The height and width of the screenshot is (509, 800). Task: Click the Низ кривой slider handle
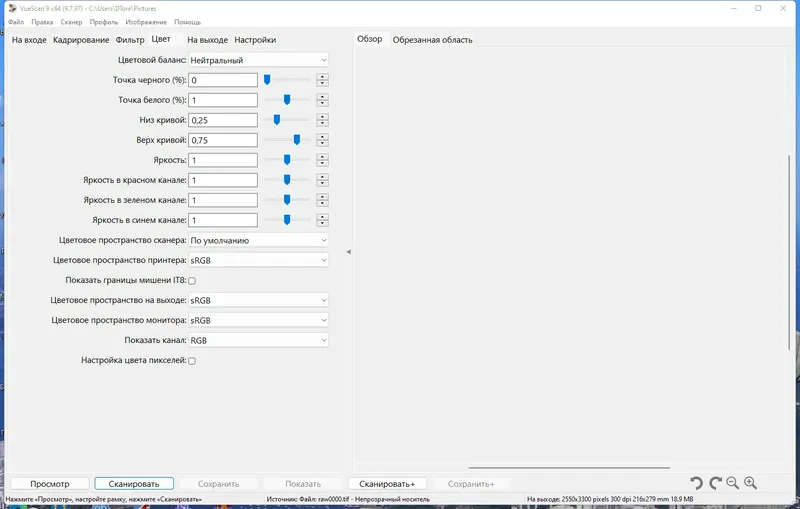click(x=277, y=119)
